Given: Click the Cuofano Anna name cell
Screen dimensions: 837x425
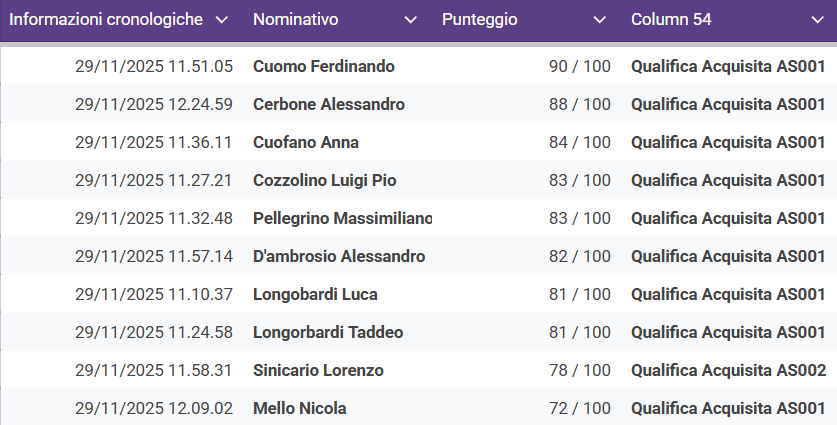Looking at the screenshot, I should 306,143.
